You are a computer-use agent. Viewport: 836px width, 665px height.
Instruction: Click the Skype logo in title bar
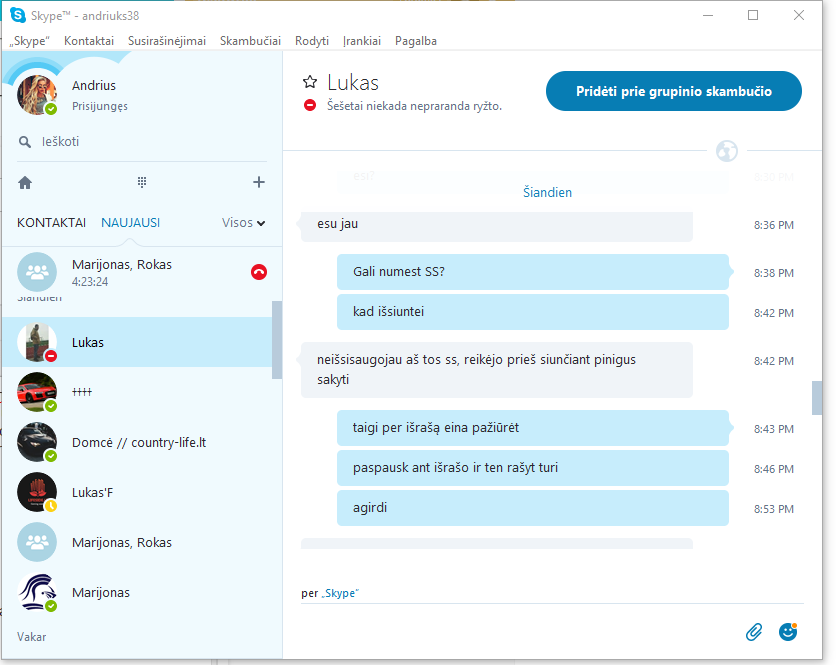pyautogui.click(x=18, y=15)
